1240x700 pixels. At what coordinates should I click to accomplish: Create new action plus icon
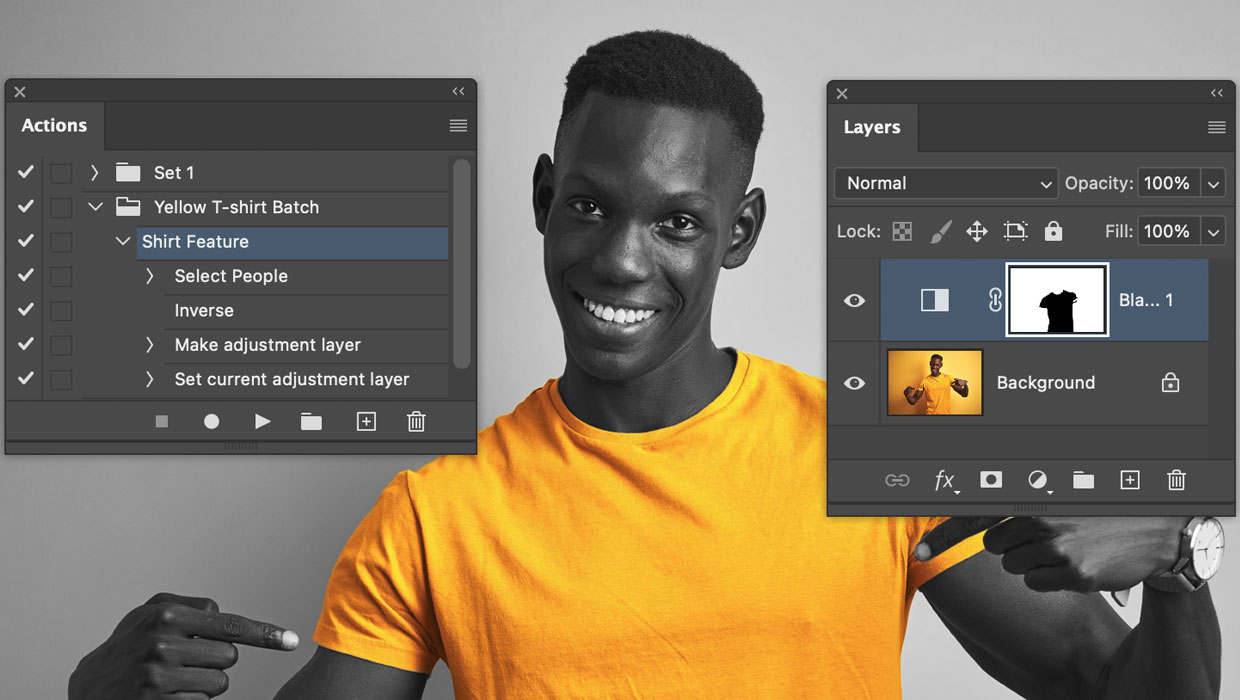click(x=366, y=422)
